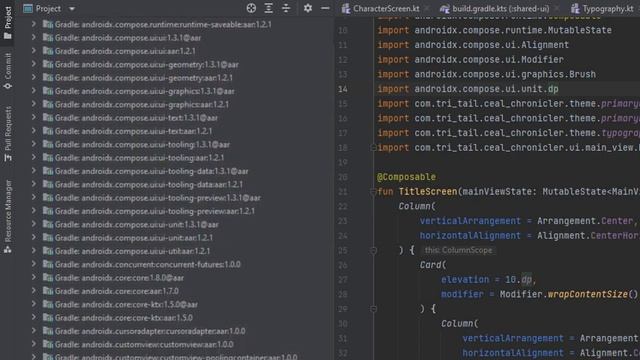
Task: Click 'Arrangement.Center' on line 23
Action: (x=584, y=221)
